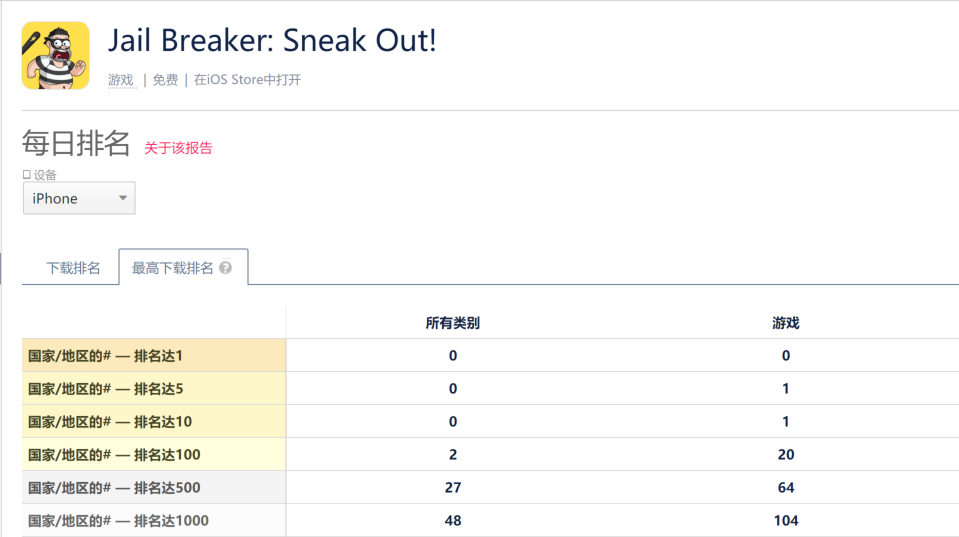Click the 所有类别 column header
The width and height of the screenshot is (959, 537).
[453, 323]
